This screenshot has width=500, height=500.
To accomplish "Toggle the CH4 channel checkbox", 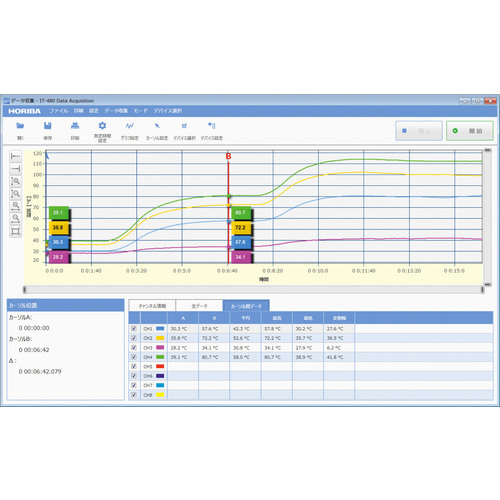I will point(134,357).
